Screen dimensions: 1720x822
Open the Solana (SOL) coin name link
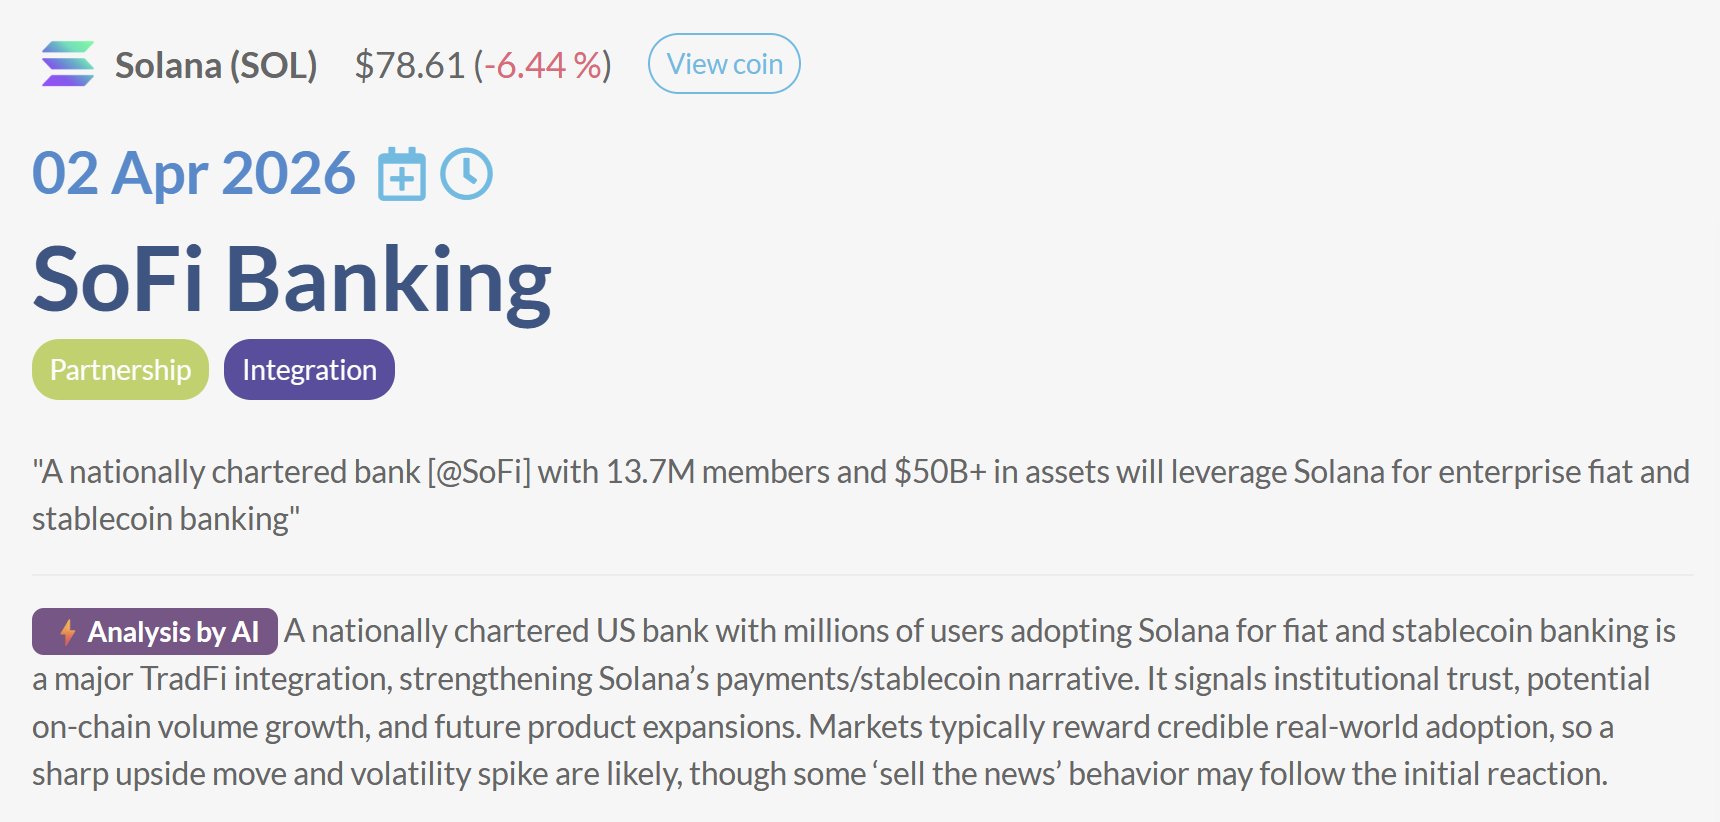(216, 65)
